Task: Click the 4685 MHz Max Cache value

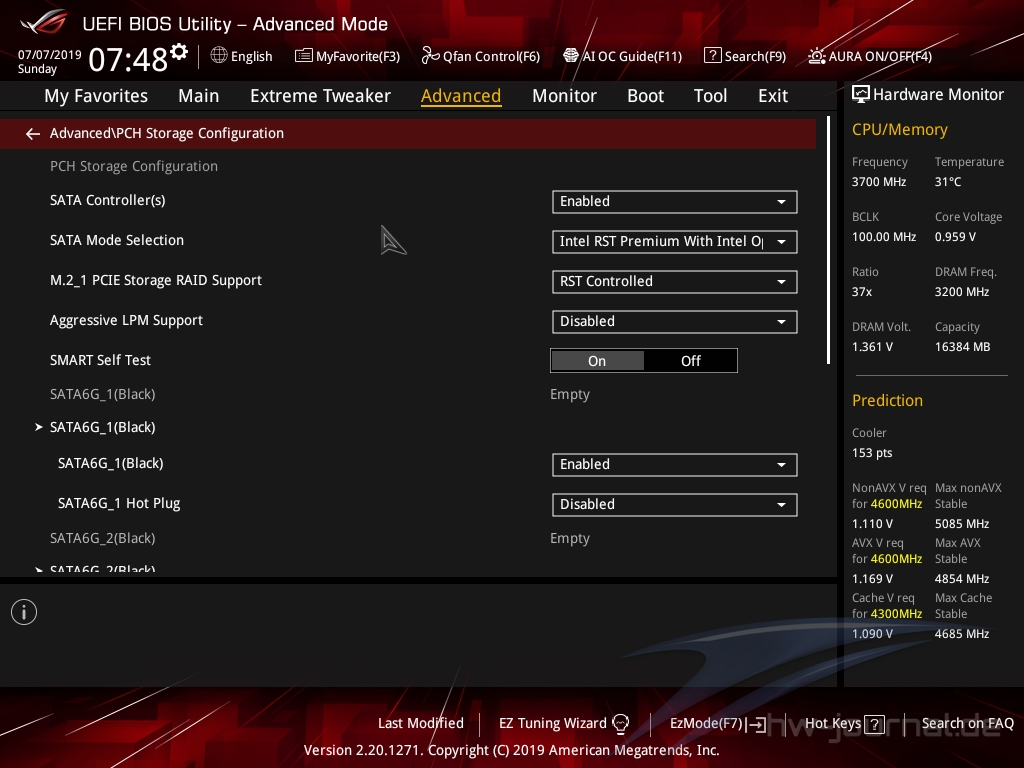Action: click(x=961, y=633)
